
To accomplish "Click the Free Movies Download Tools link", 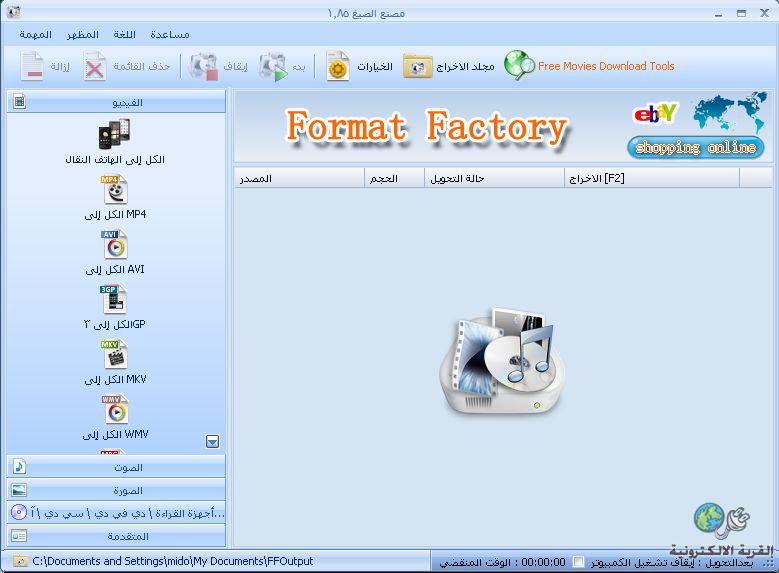I will tap(606, 66).
